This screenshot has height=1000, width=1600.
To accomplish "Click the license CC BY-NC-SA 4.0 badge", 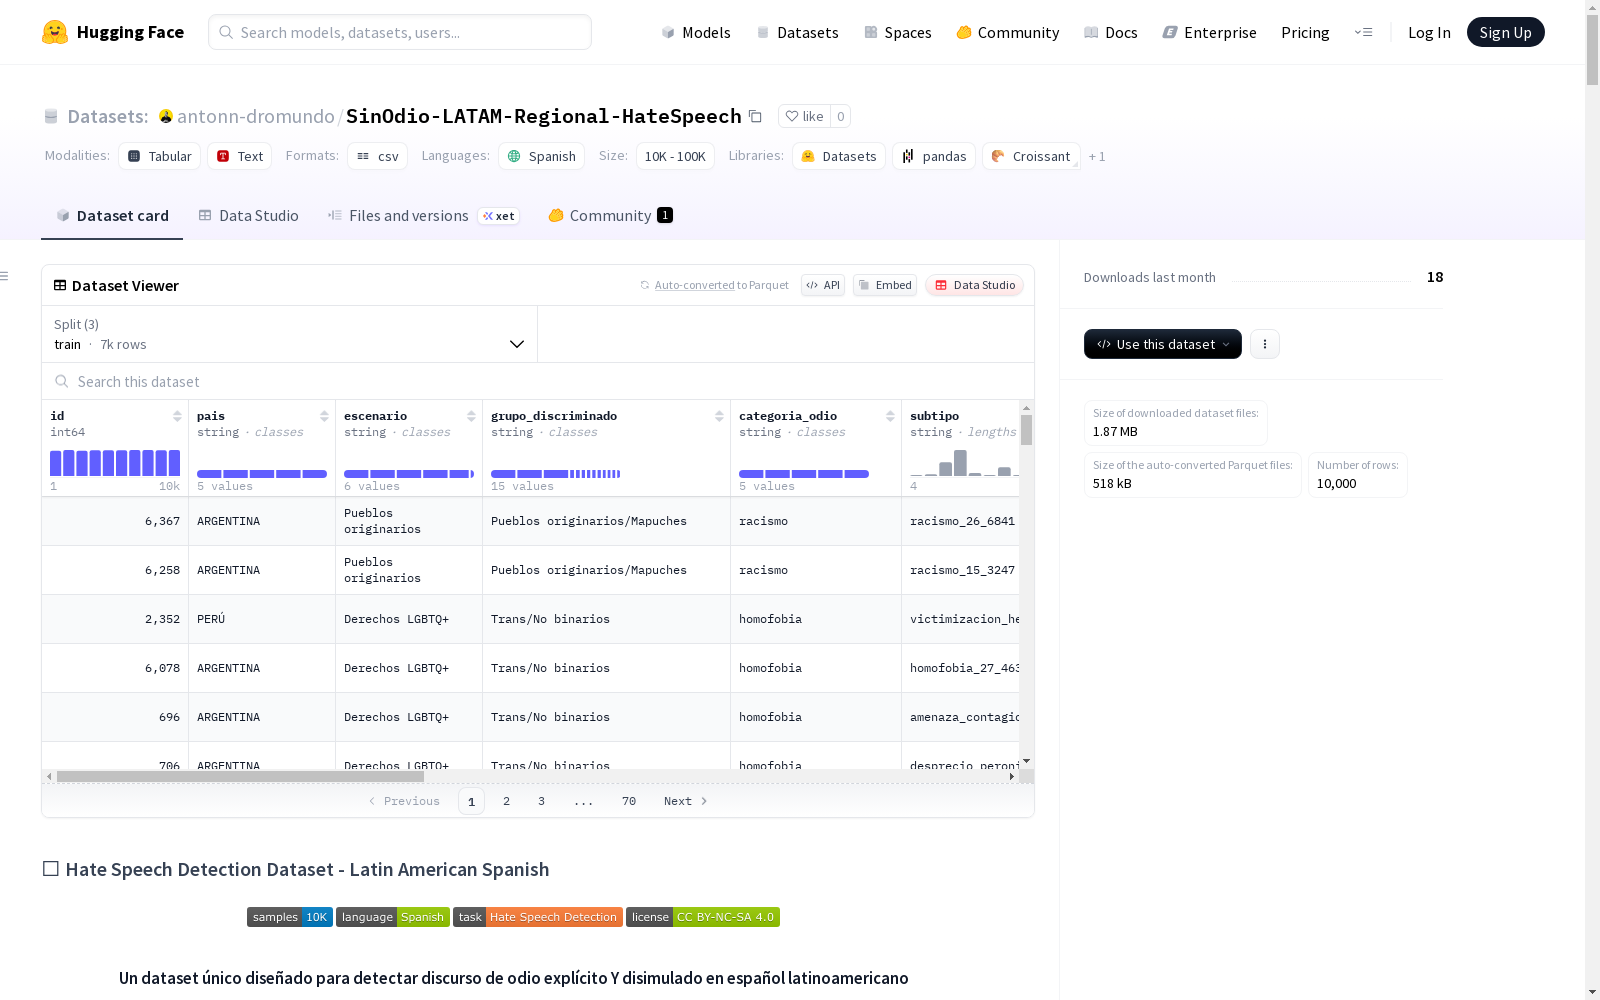I will pos(703,917).
